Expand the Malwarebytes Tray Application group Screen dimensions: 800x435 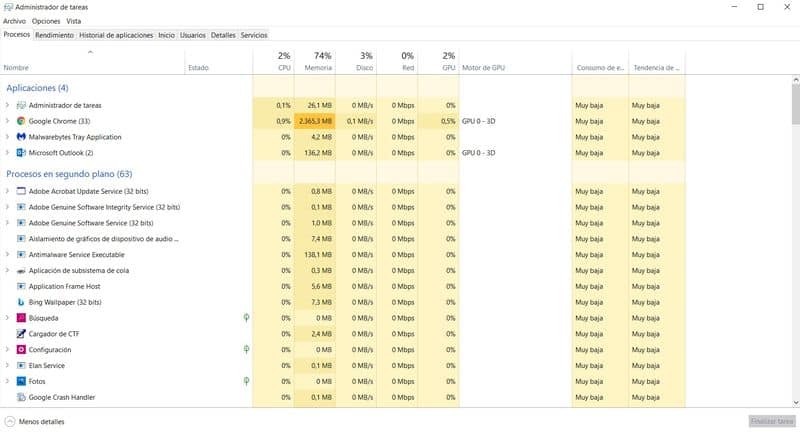click(x=7, y=137)
